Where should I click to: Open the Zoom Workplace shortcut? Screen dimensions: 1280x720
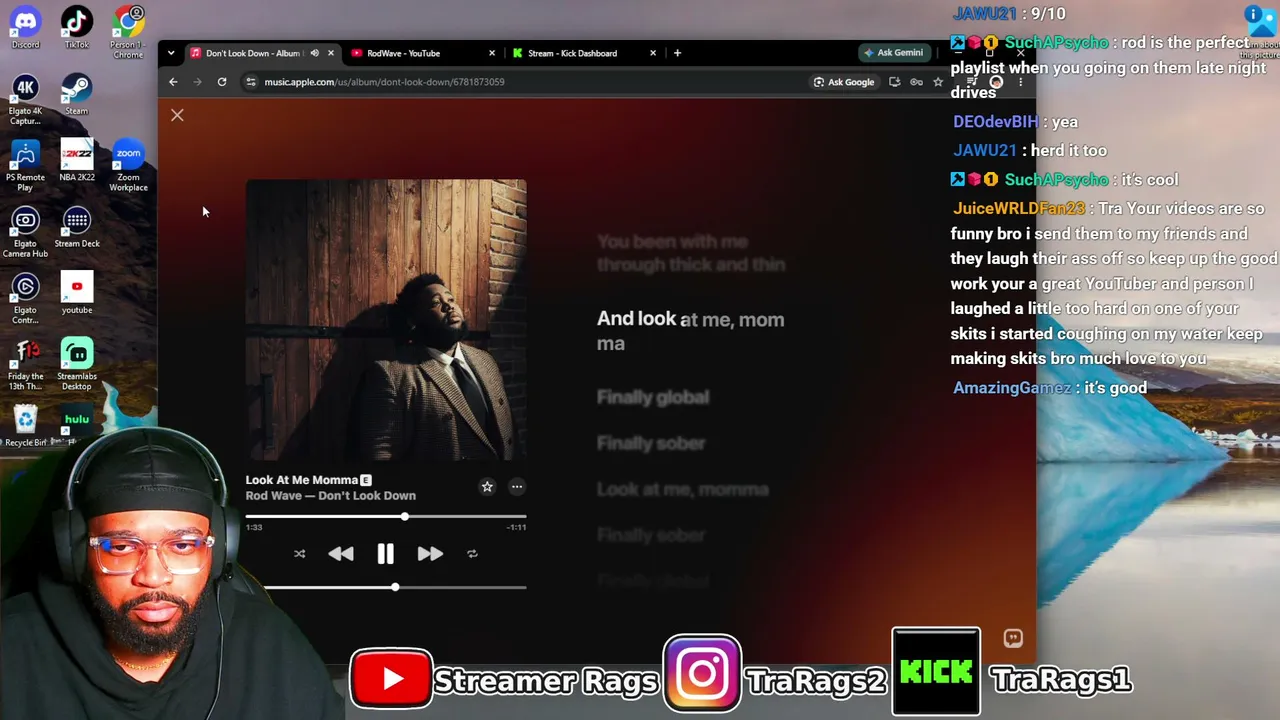[x=128, y=165]
